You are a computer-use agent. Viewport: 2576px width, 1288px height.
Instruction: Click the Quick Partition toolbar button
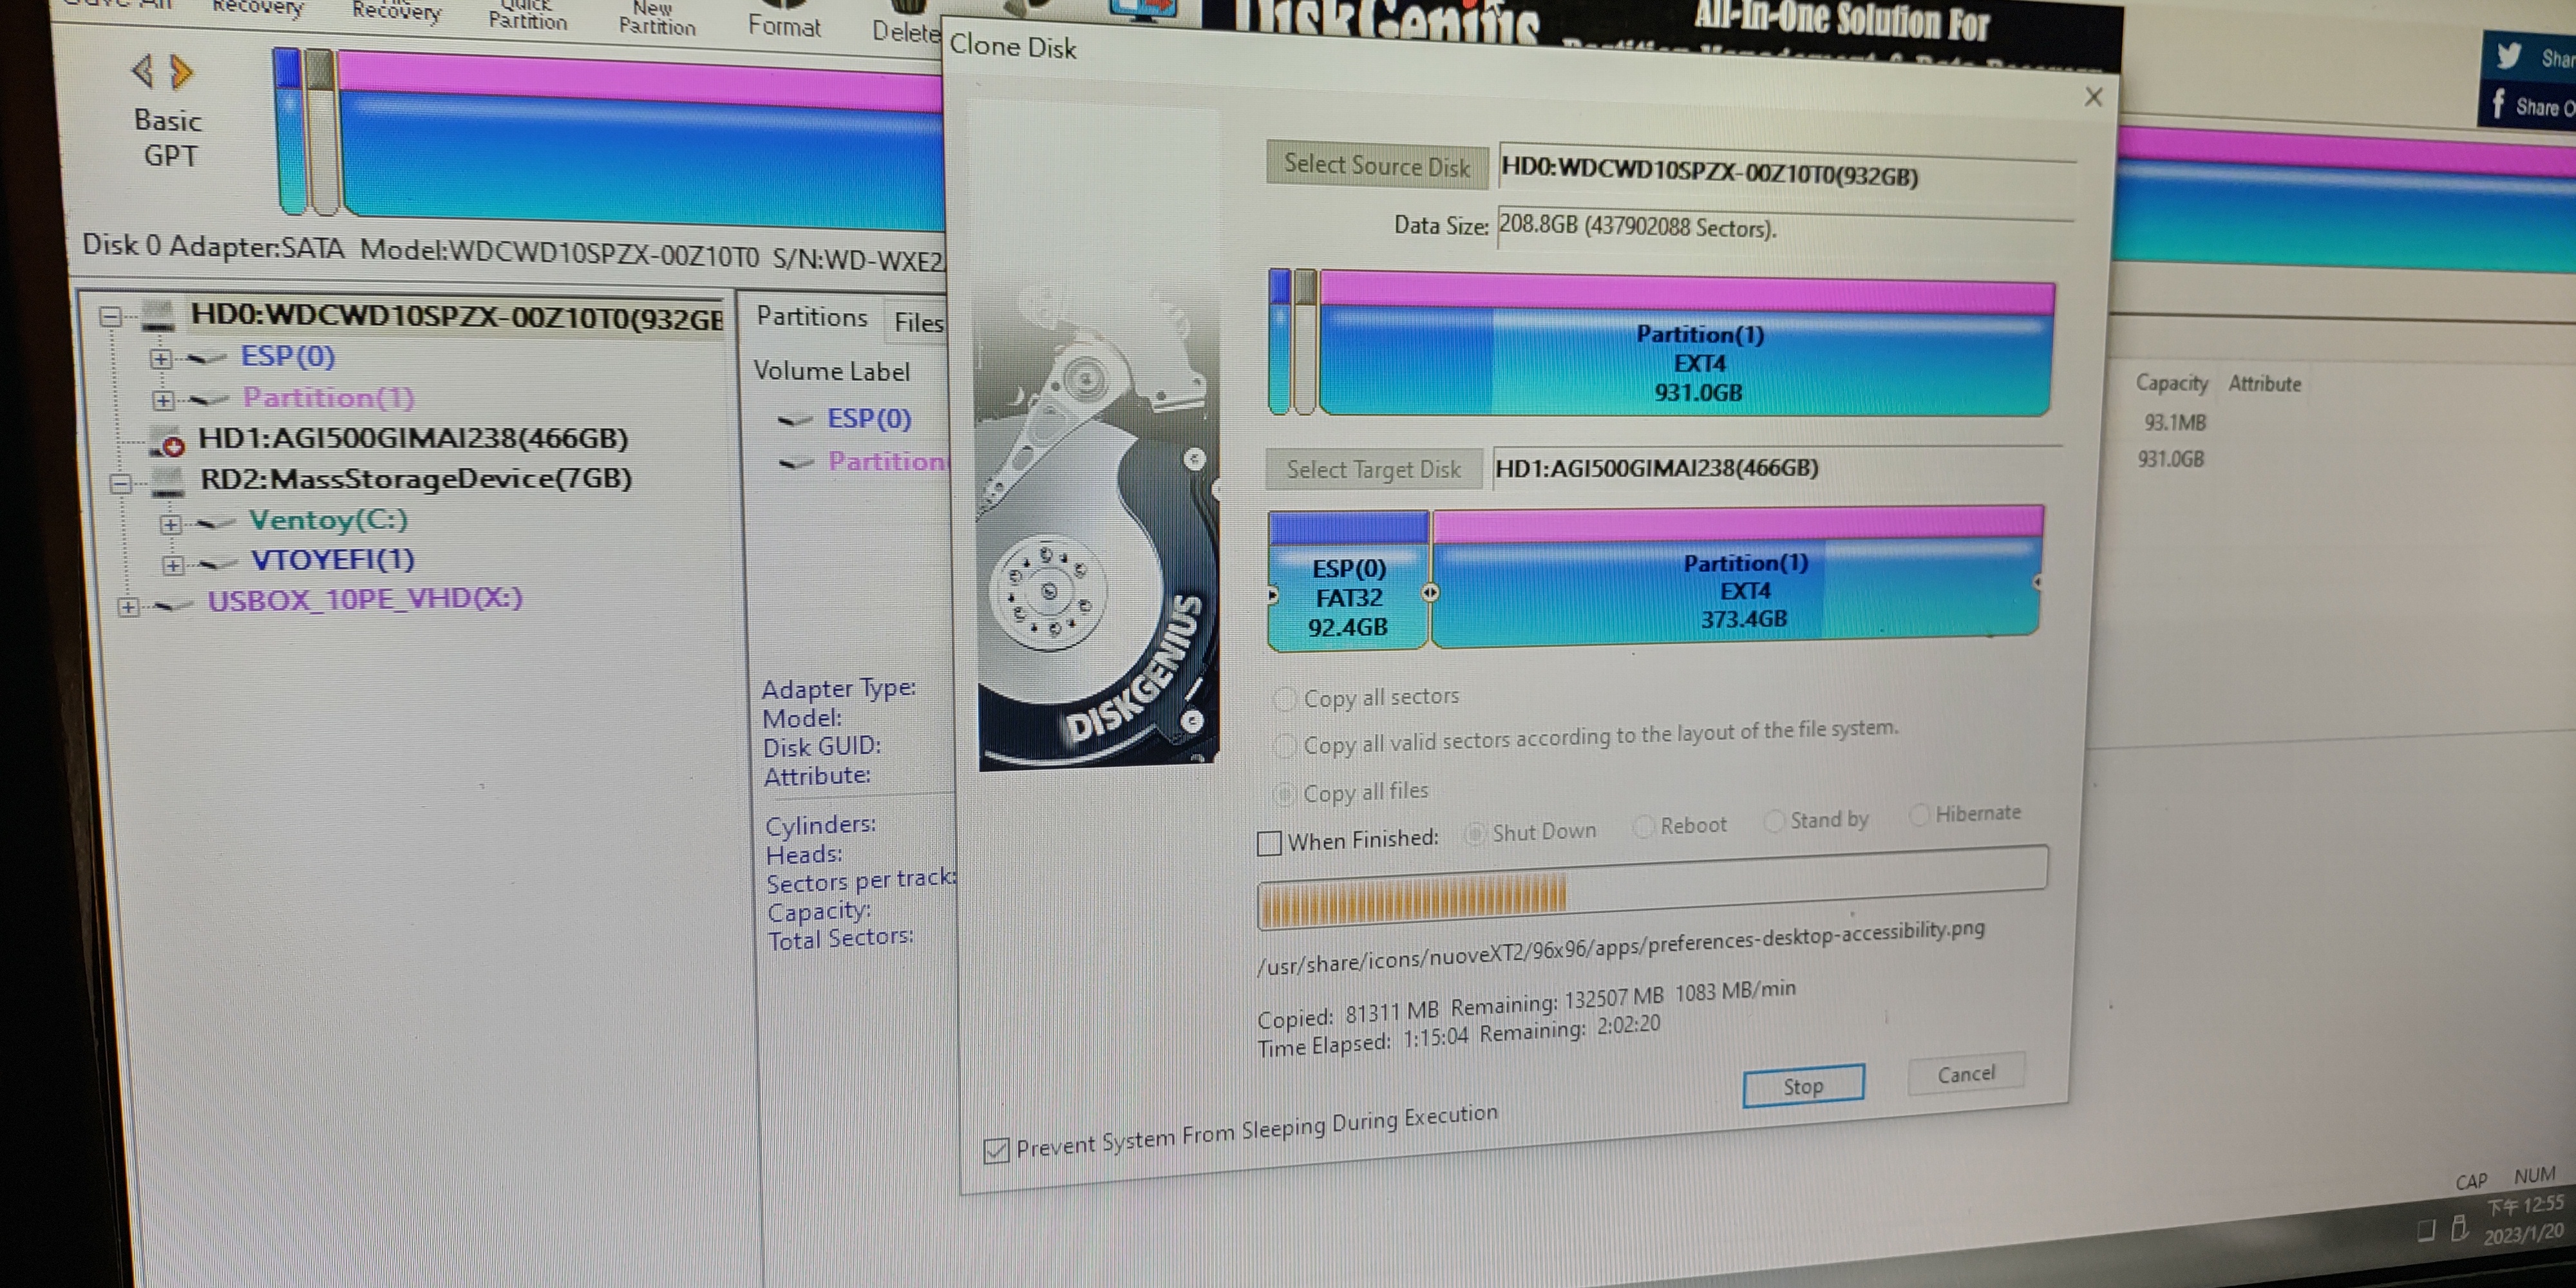(x=527, y=14)
